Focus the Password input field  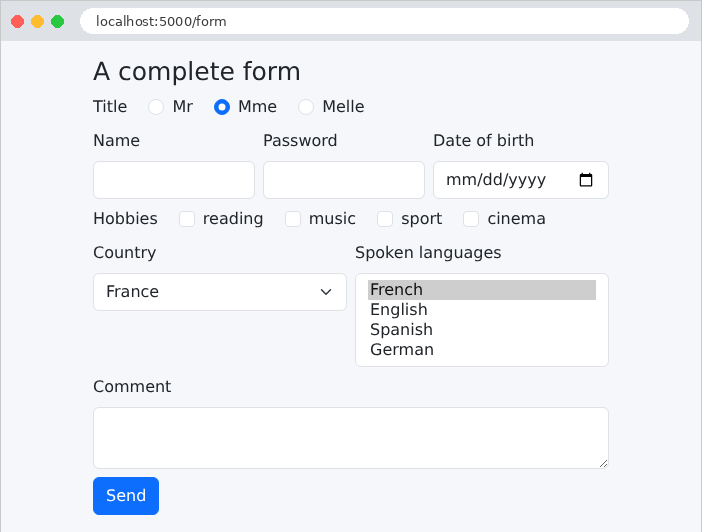(x=344, y=180)
